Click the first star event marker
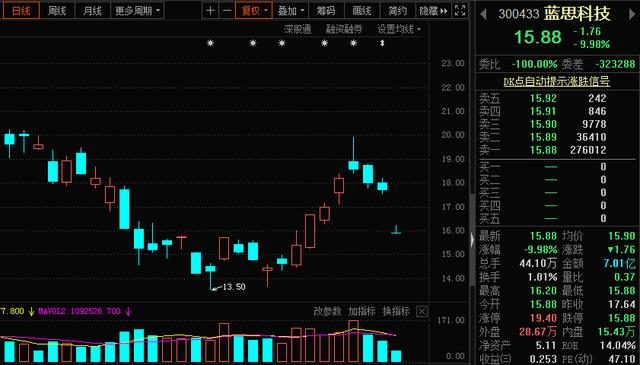 pyautogui.click(x=210, y=43)
